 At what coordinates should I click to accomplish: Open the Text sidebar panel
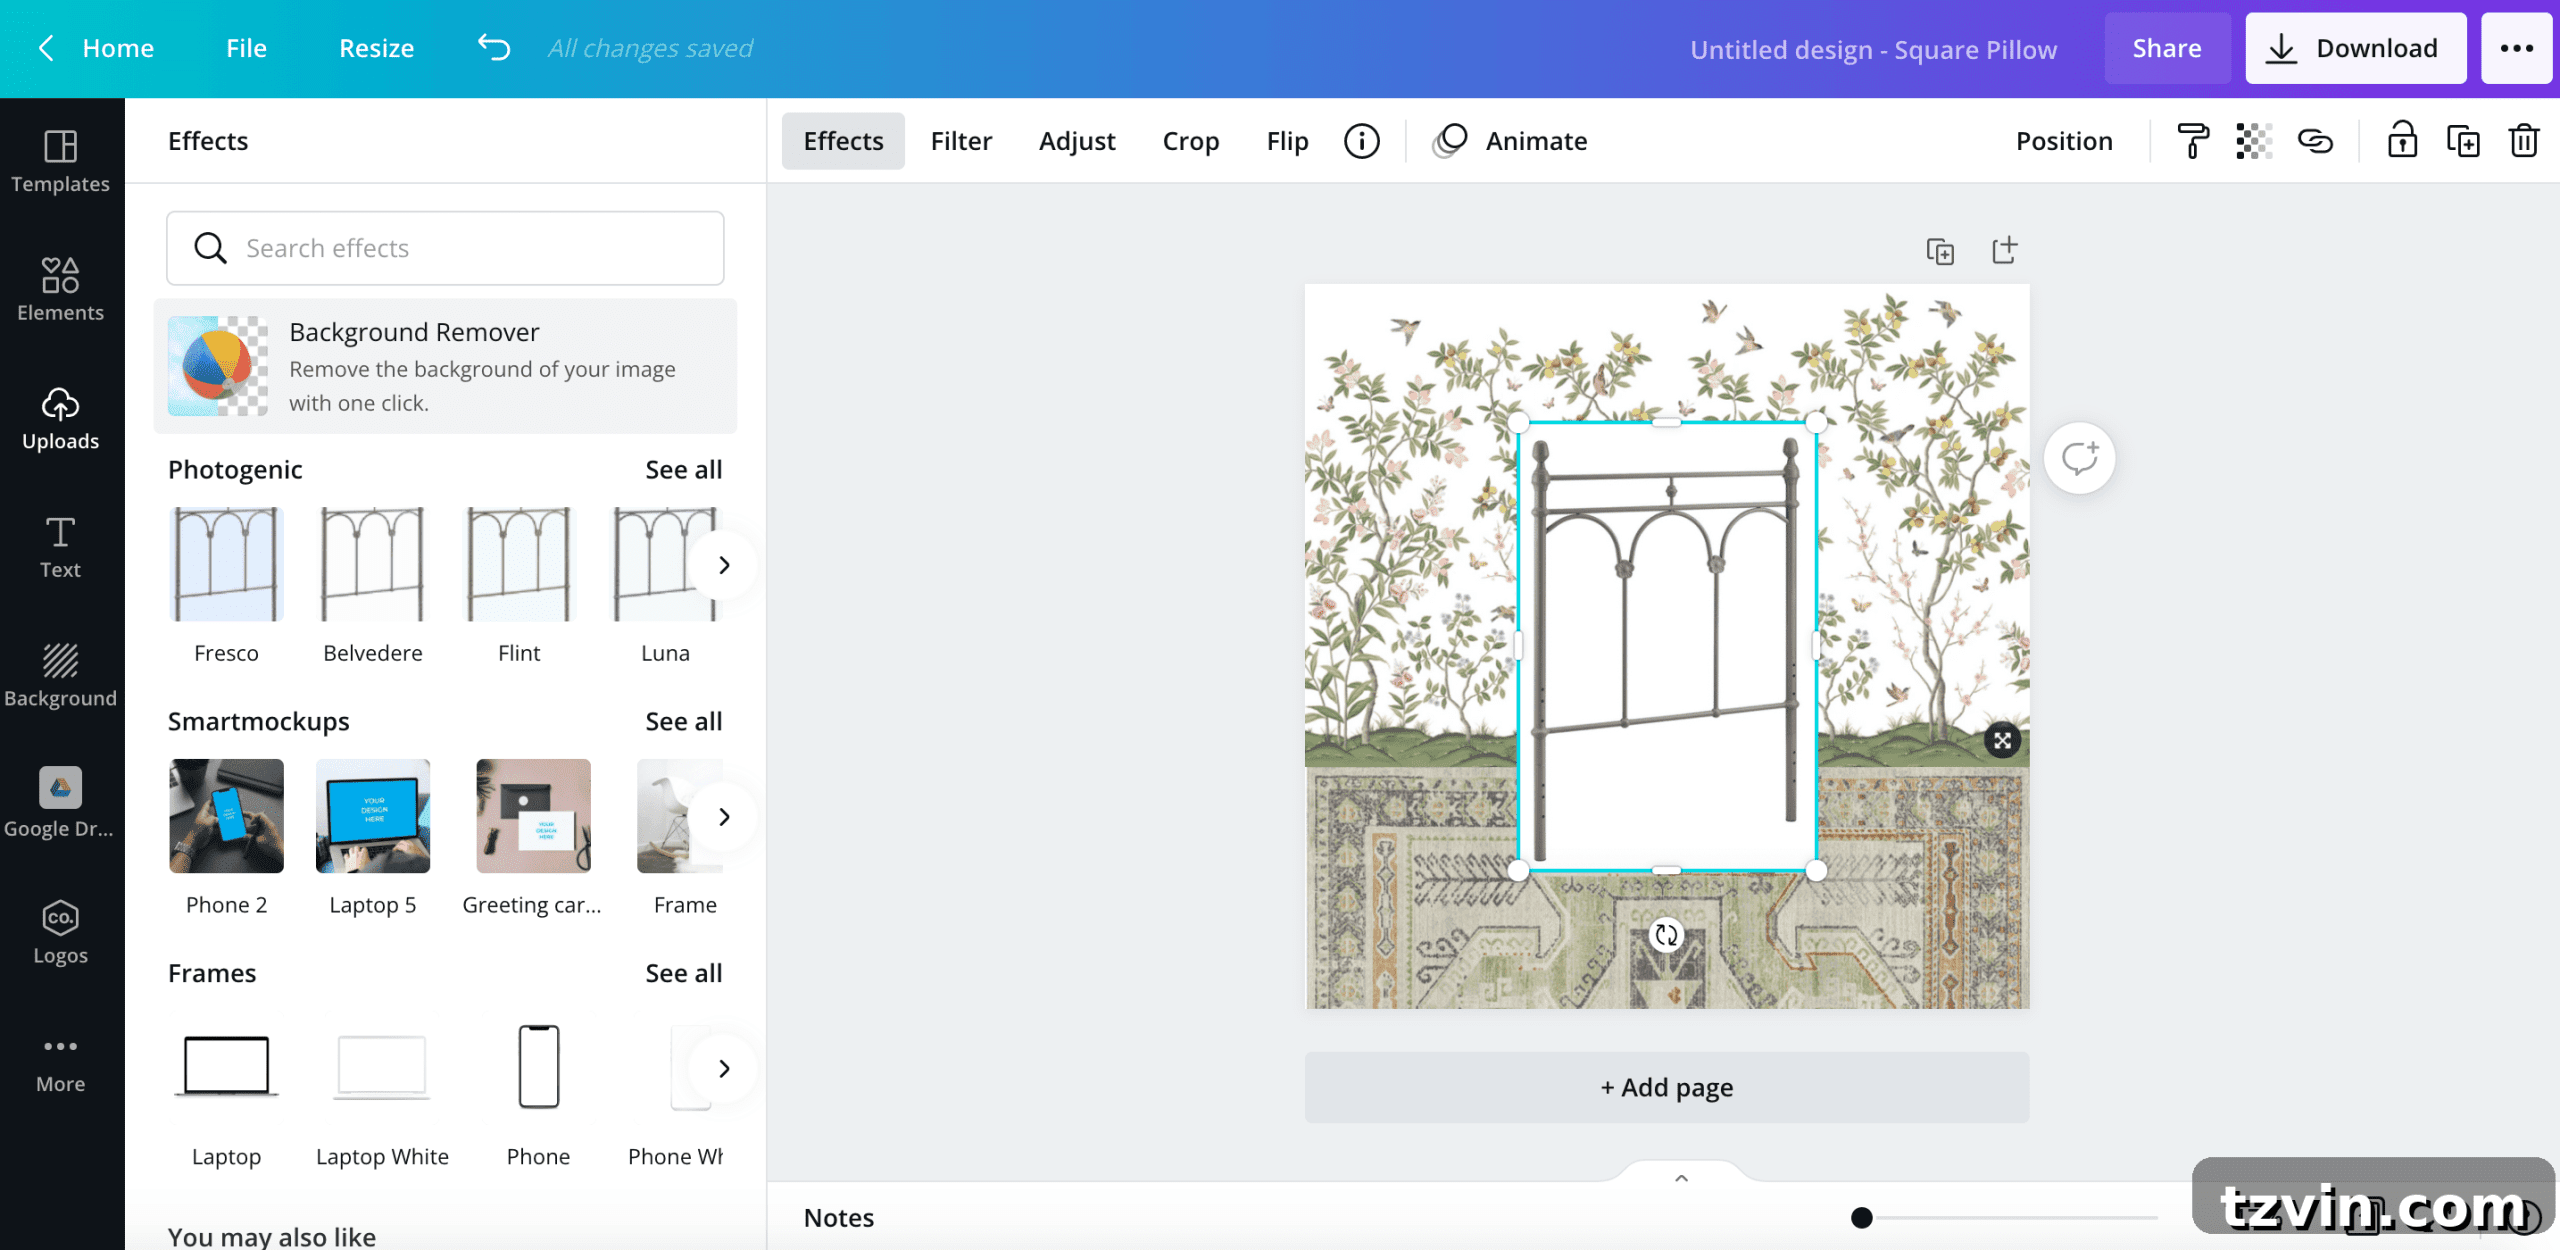[x=60, y=547]
